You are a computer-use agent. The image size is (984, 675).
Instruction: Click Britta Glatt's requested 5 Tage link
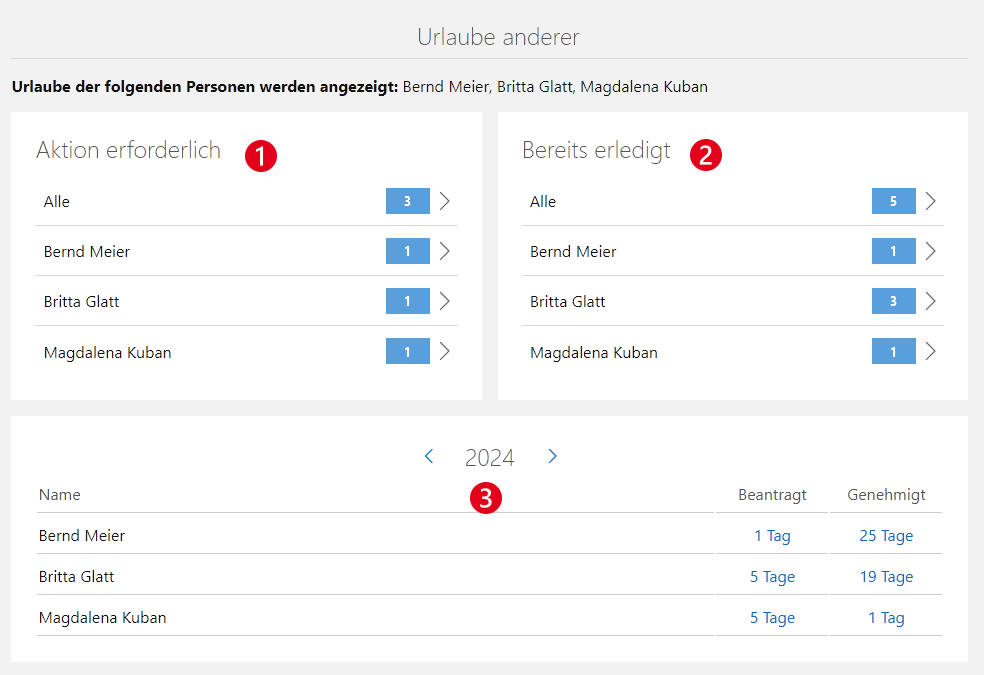[x=772, y=577]
